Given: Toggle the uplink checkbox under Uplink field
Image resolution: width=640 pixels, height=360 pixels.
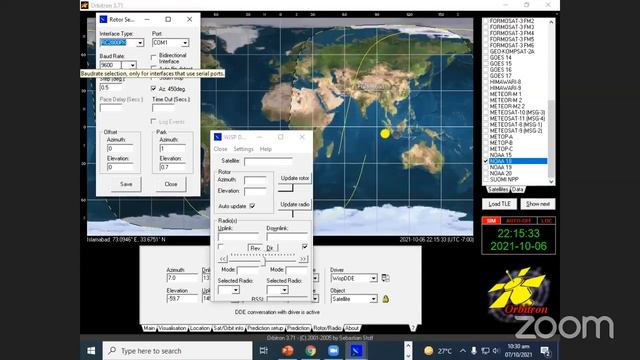Looking at the screenshot, I should pyautogui.click(x=221, y=247).
